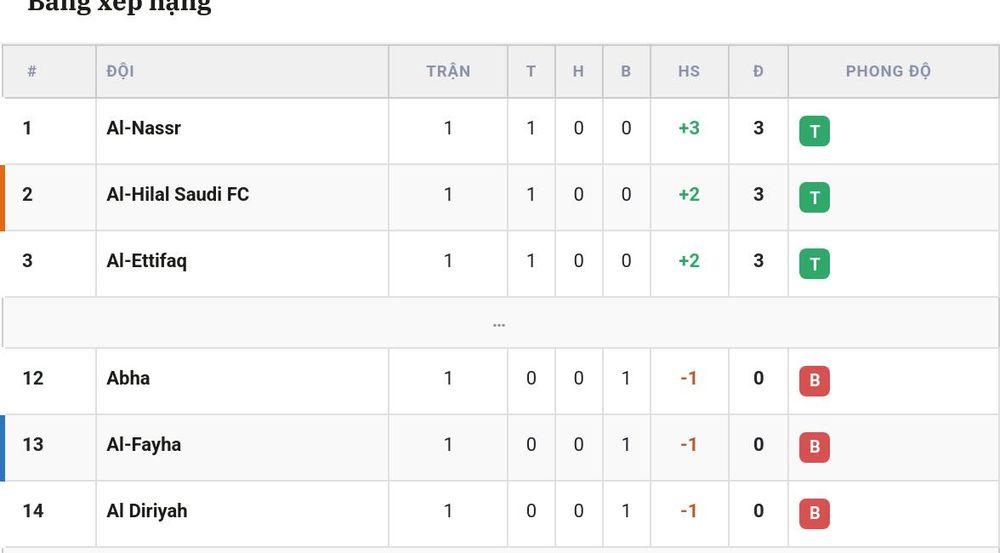Open the Abha team link
Screen dimensions: 1000x553
[x=128, y=378]
